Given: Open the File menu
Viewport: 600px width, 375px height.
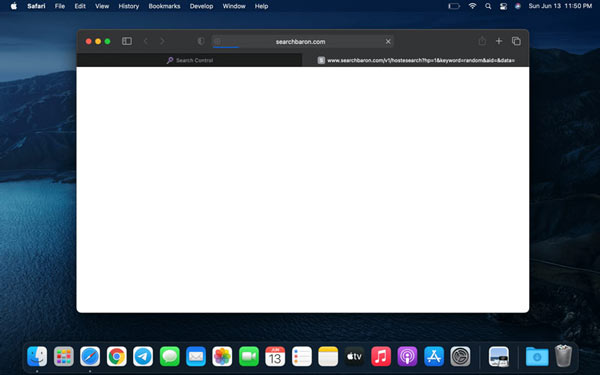Looking at the screenshot, I should pos(60,6).
